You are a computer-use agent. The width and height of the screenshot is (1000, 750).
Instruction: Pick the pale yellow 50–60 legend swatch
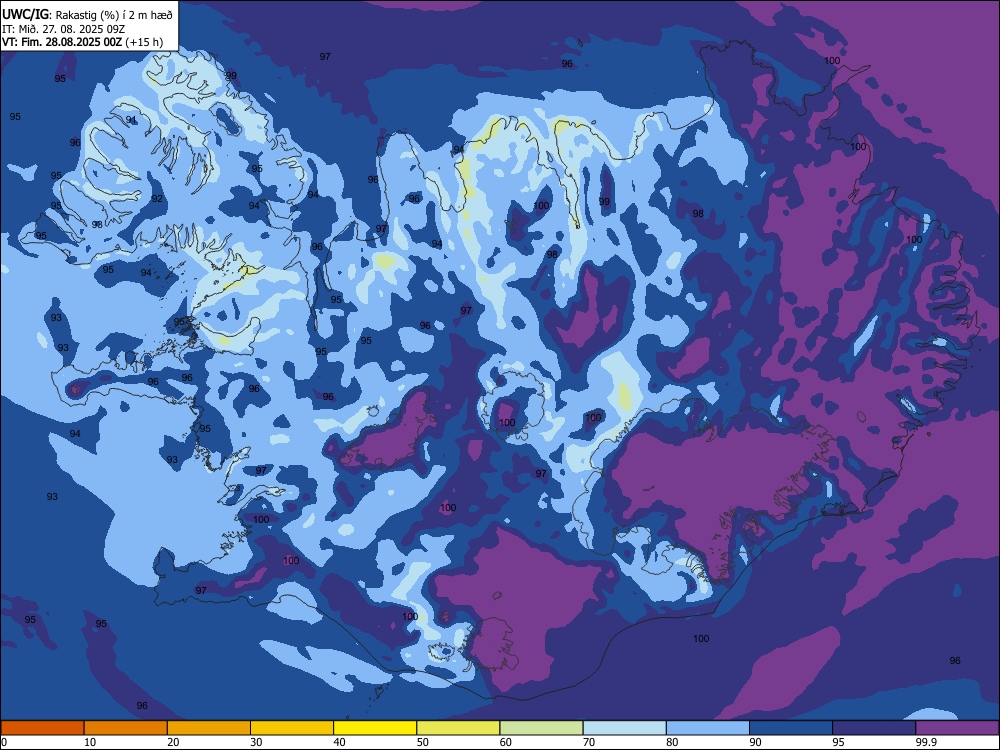pyautogui.click(x=458, y=728)
